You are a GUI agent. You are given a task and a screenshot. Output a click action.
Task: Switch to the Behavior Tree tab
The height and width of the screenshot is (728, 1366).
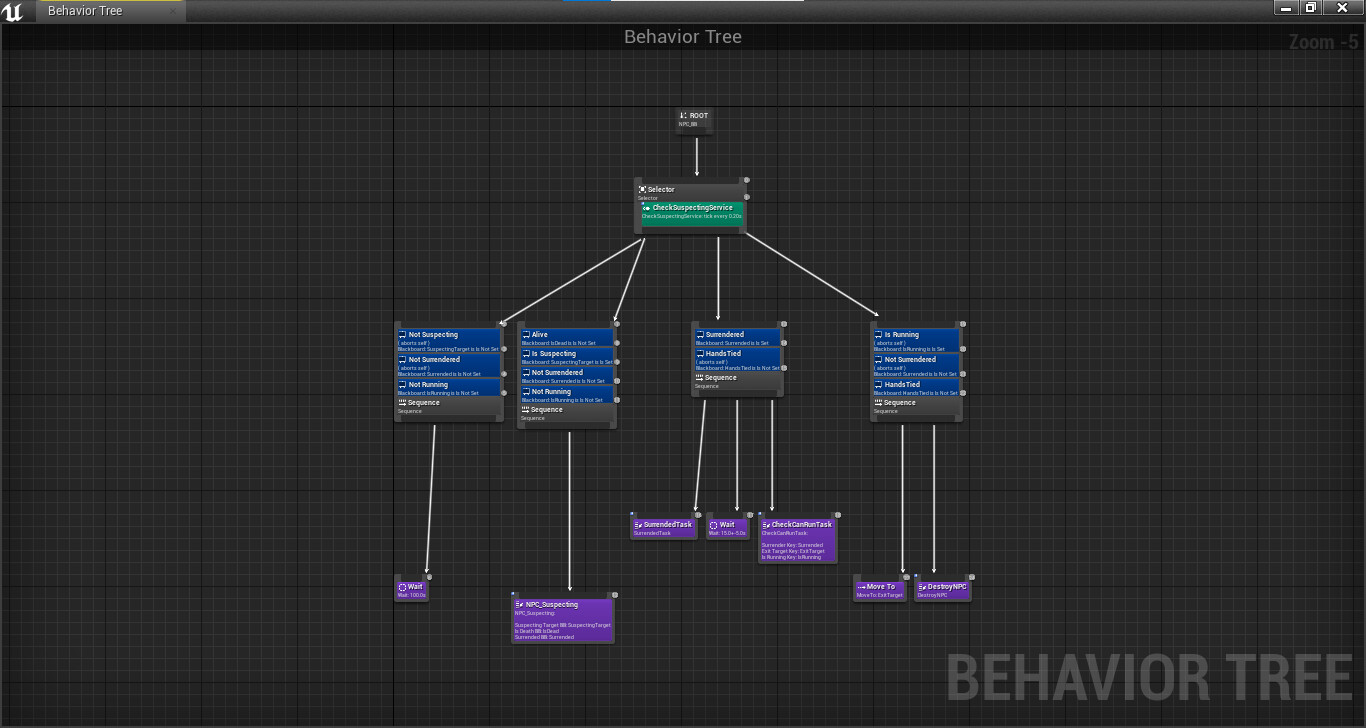pyautogui.click(x=84, y=10)
